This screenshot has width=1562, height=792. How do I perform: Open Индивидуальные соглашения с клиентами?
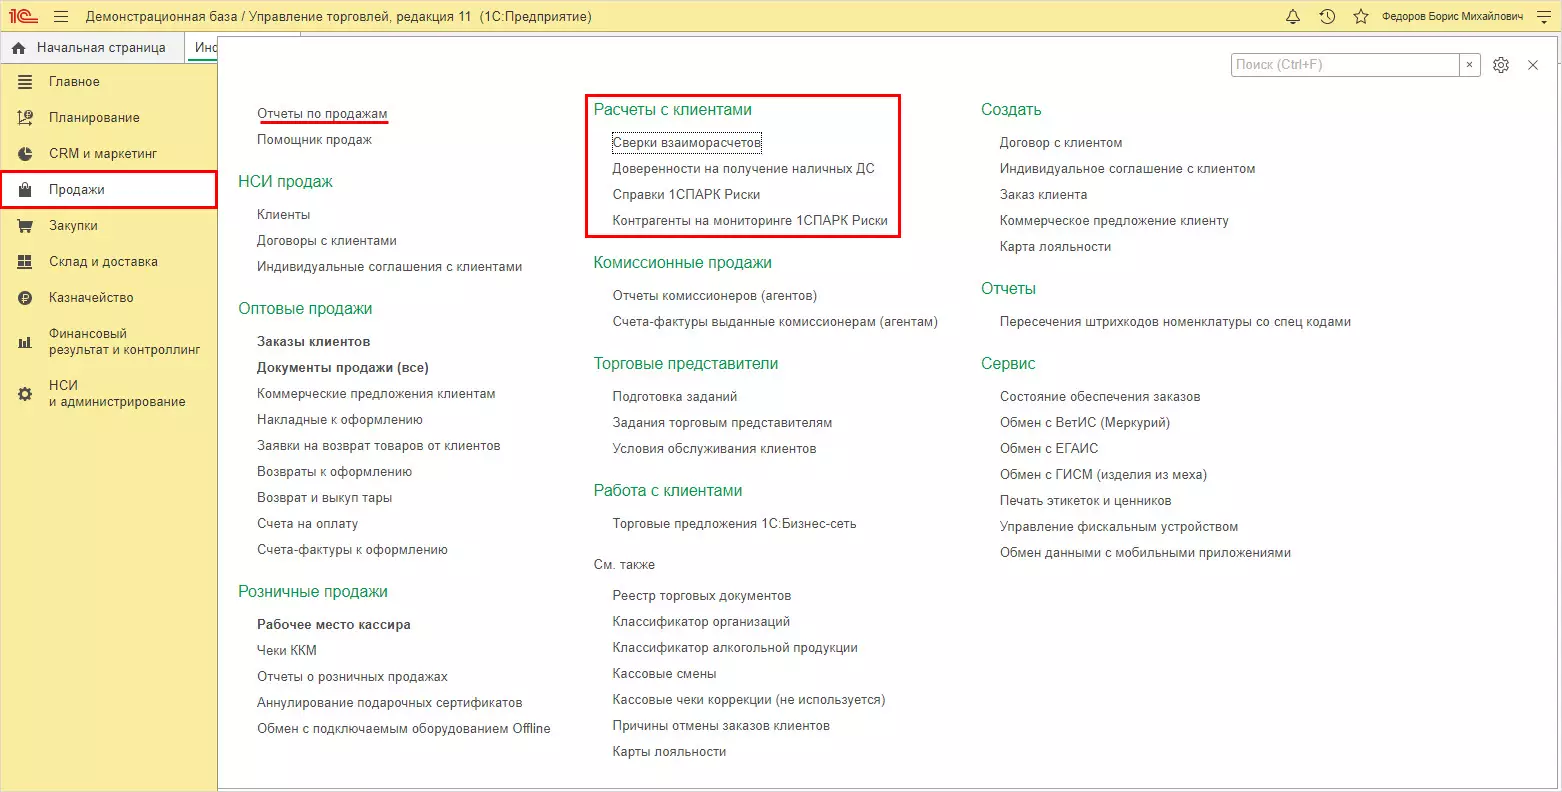(390, 267)
